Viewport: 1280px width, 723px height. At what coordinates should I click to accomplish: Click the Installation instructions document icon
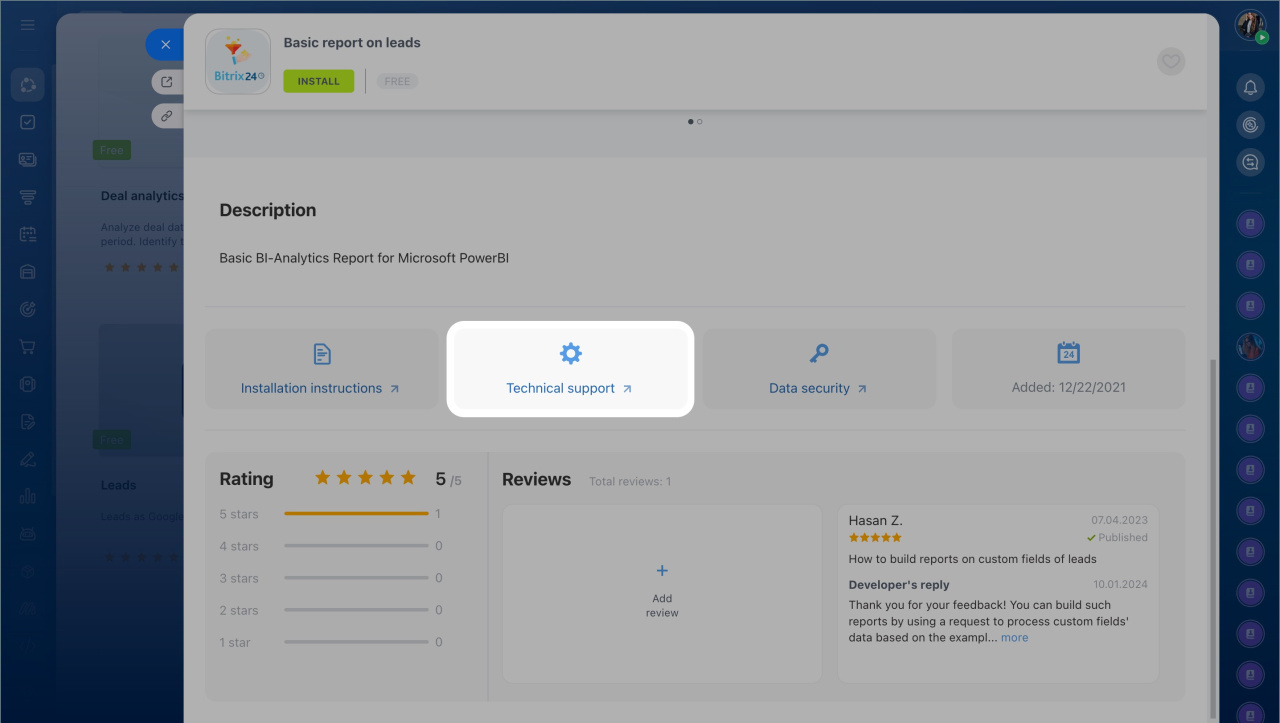322,353
